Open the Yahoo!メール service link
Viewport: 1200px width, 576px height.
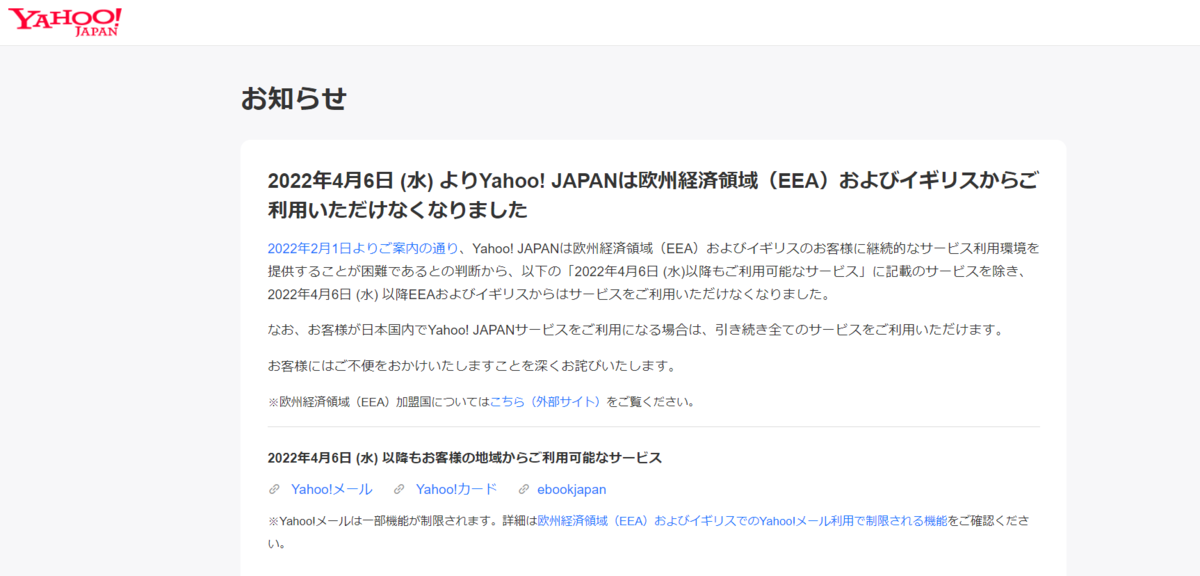331,489
